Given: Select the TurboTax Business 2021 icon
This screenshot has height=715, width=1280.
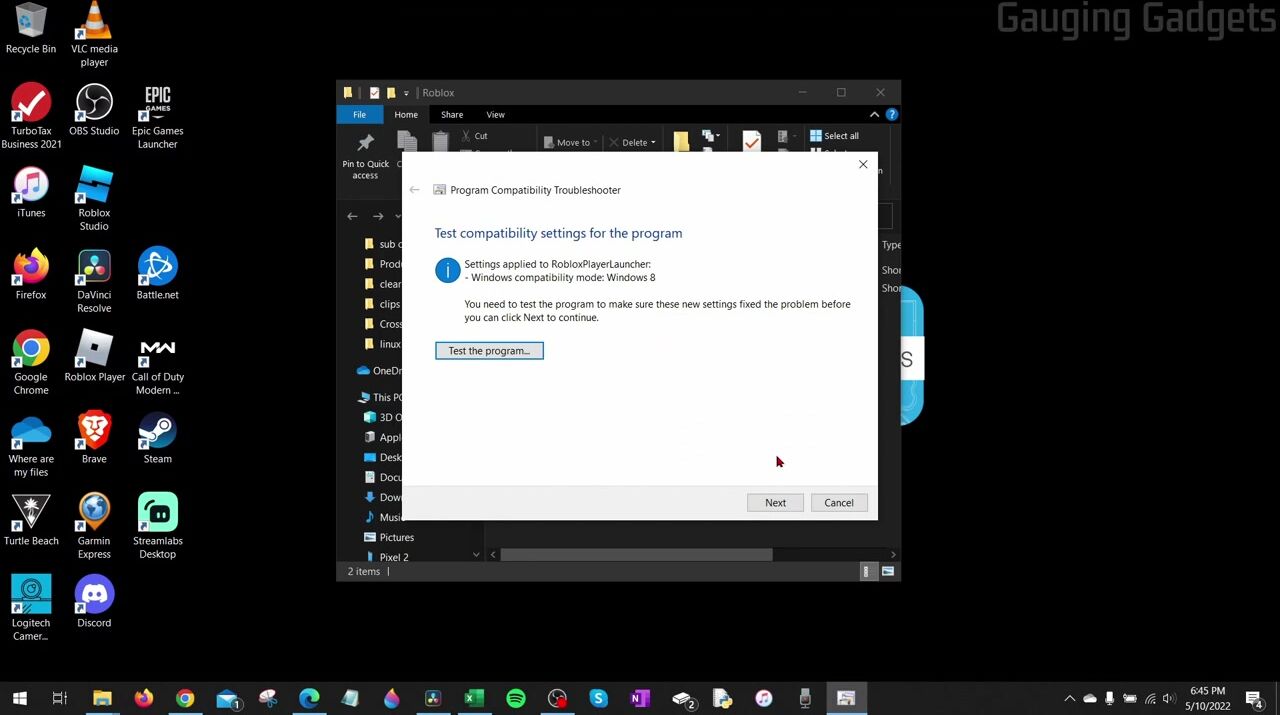Looking at the screenshot, I should click(31, 117).
